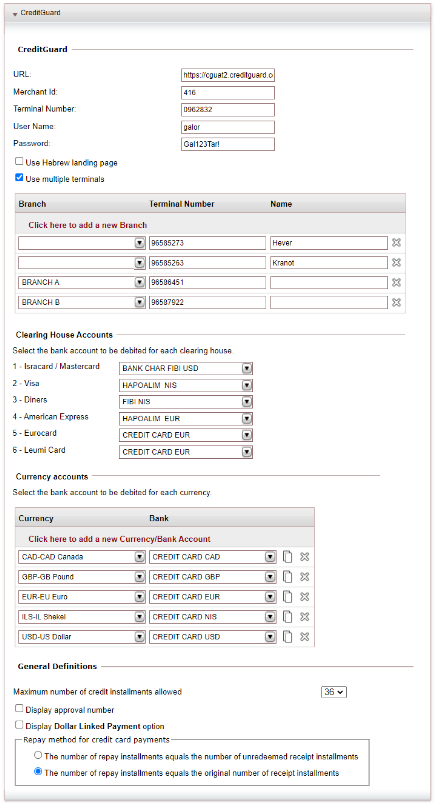
Task: Enable Use Hebrew landing page
Action: coord(19,162)
